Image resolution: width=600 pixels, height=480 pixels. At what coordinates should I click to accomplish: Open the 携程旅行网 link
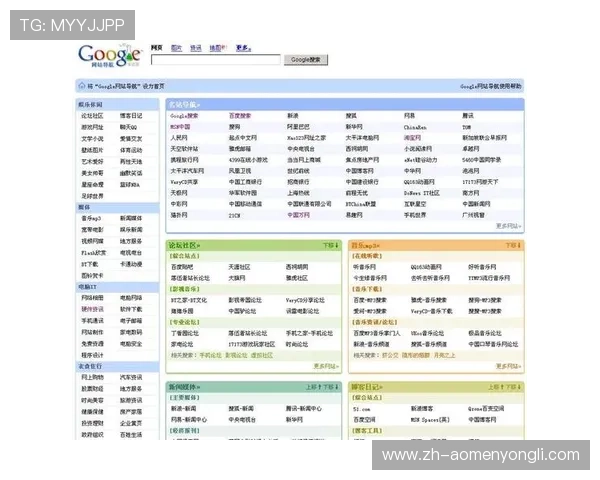coord(184,160)
